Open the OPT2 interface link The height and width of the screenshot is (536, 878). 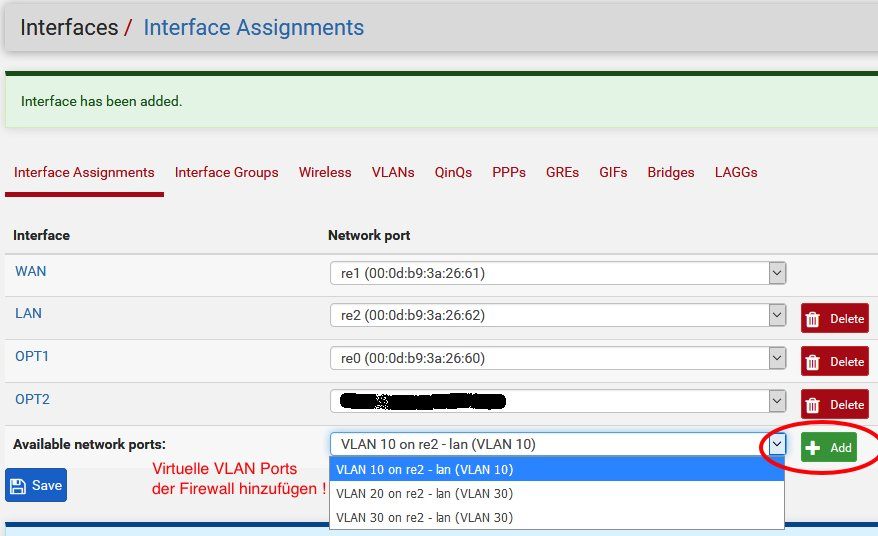click(x=32, y=399)
